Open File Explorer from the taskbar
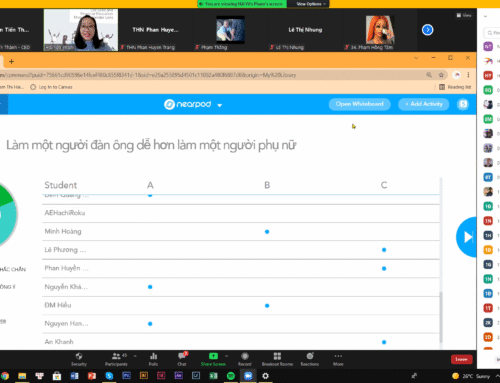The height and width of the screenshot is (383, 500). [22, 376]
